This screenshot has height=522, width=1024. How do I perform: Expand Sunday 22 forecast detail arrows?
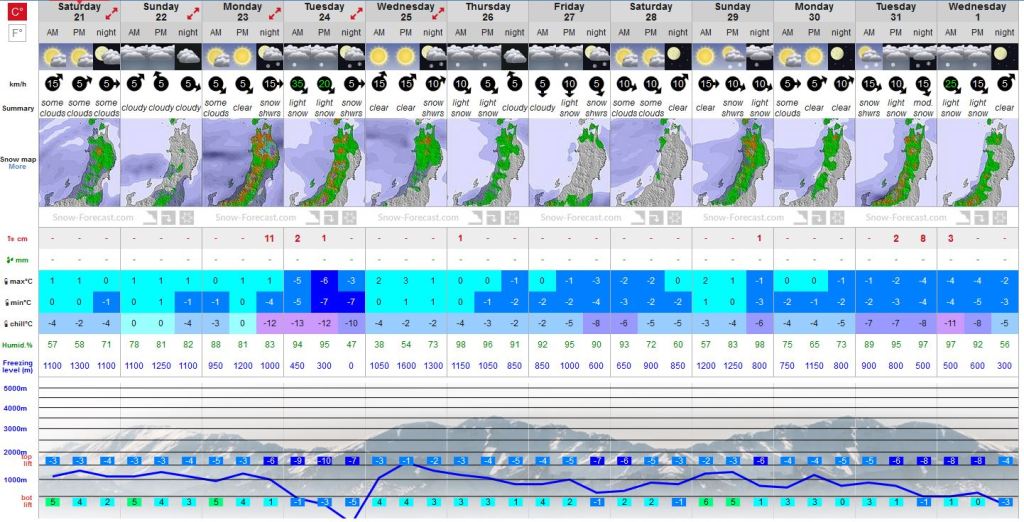pyautogui.click(x=191, y=12)
